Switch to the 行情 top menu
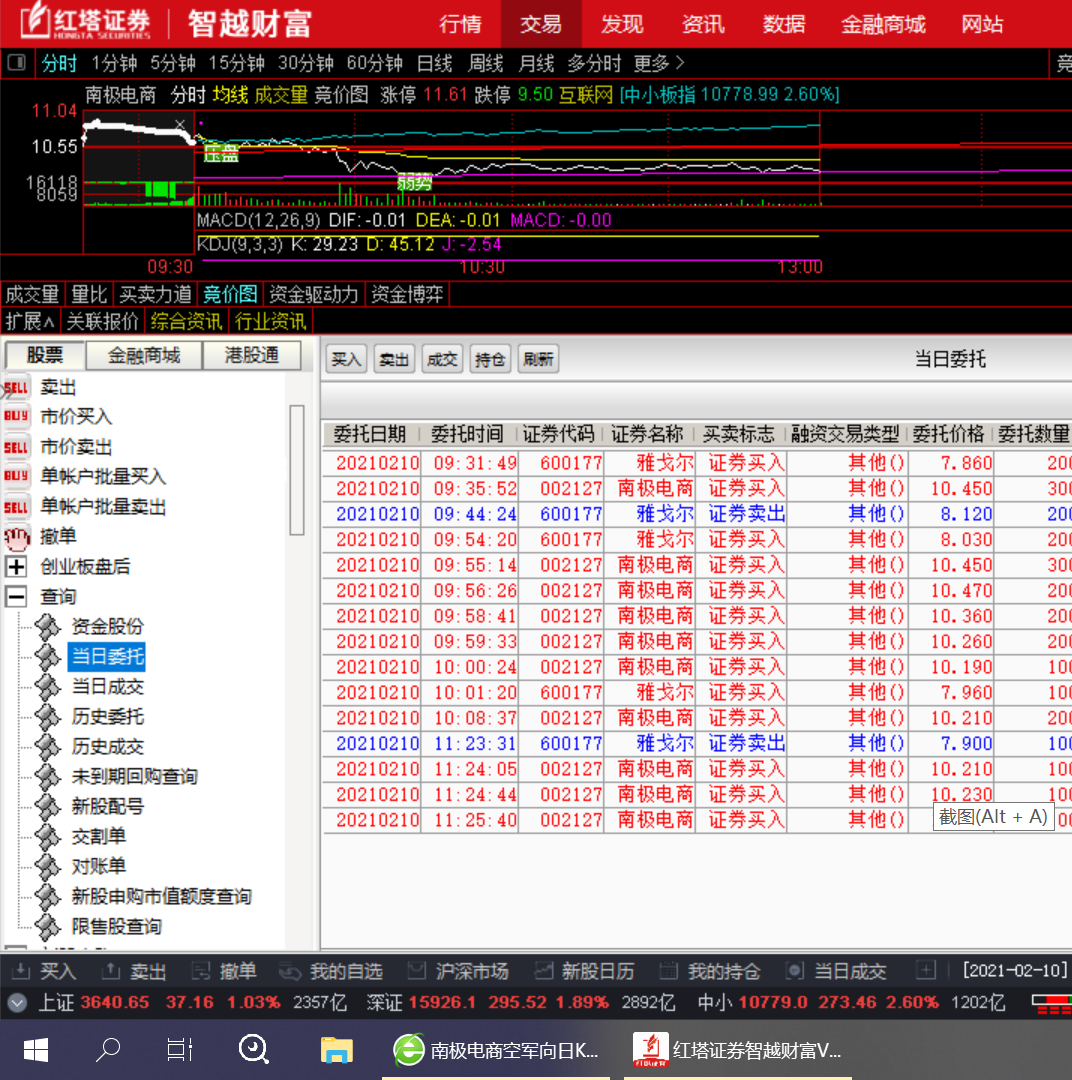This screenshot has width=1072, height=1080. (460, 24)
